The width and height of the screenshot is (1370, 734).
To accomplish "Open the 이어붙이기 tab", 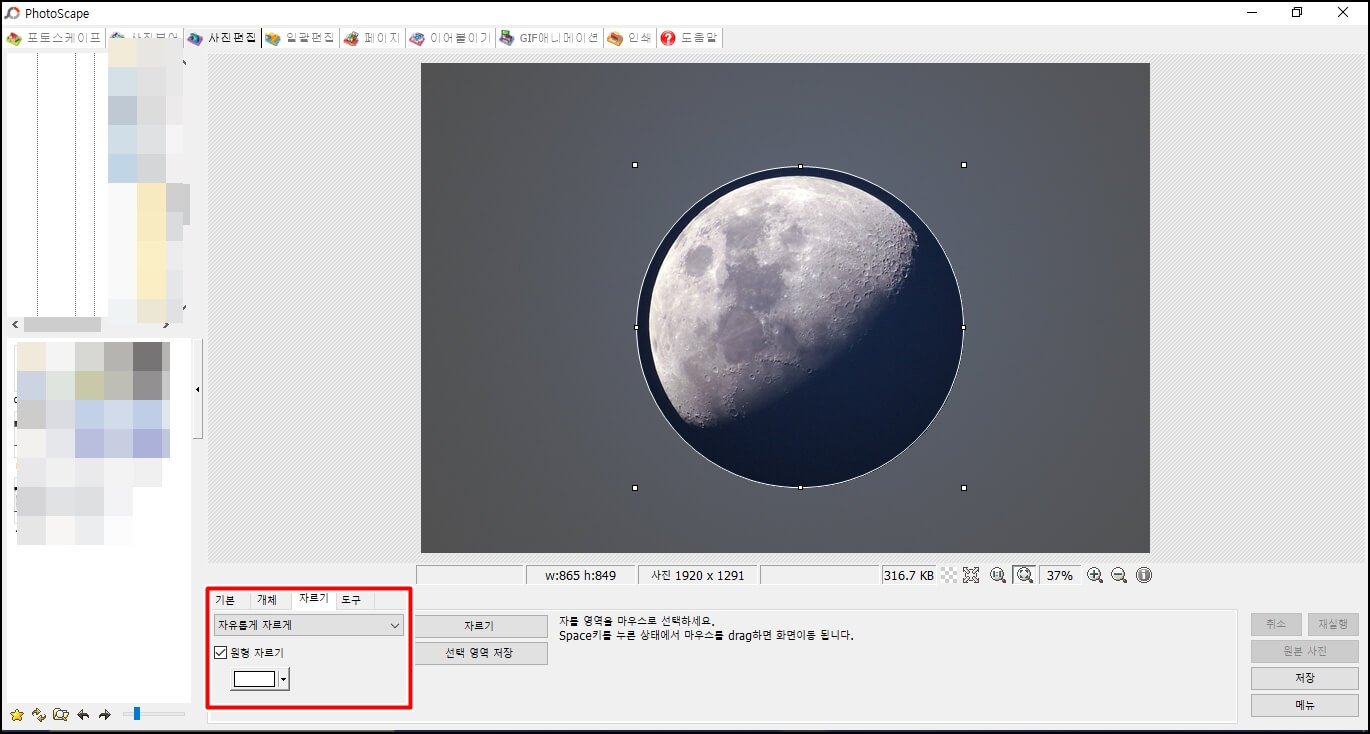I will point(450,38).
